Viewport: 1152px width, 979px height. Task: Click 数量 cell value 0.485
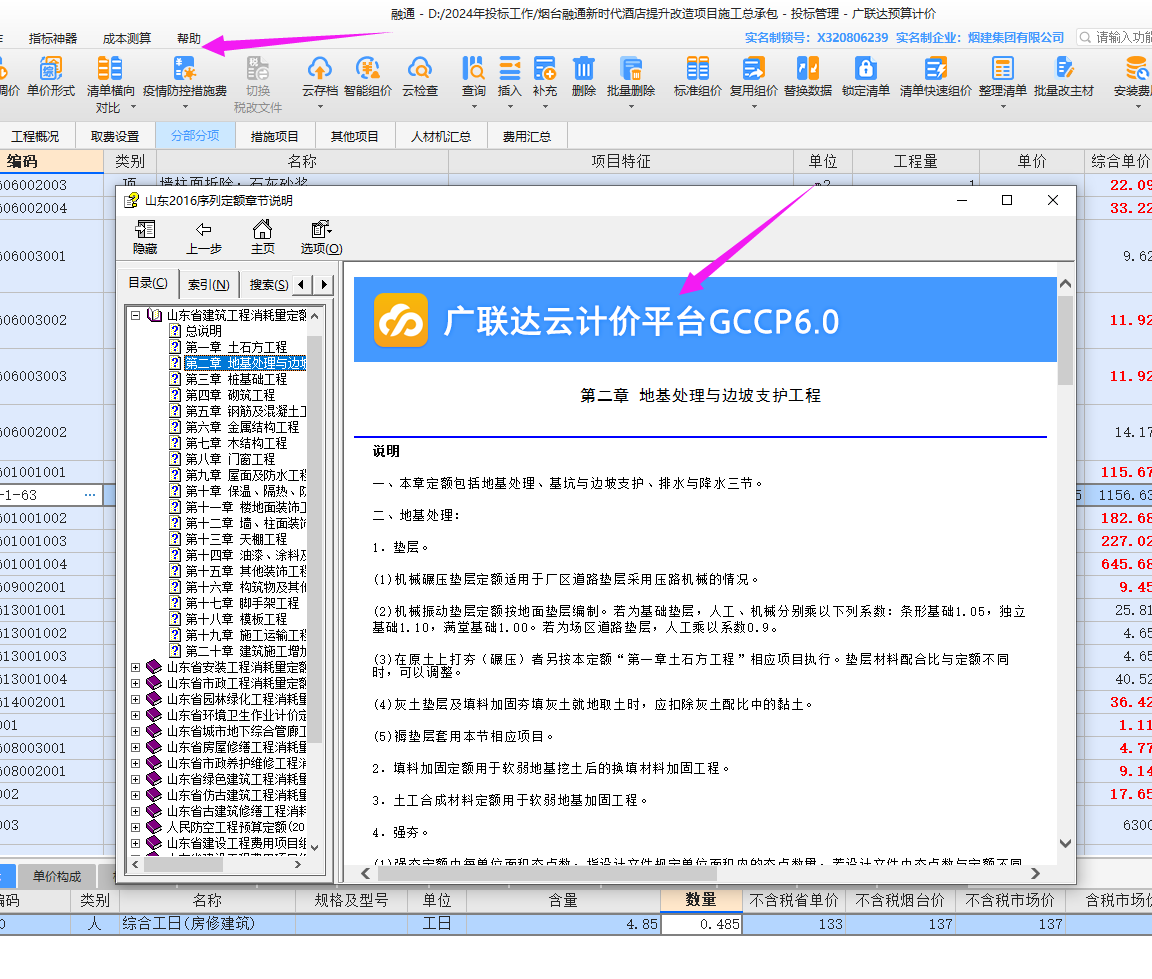702,924
